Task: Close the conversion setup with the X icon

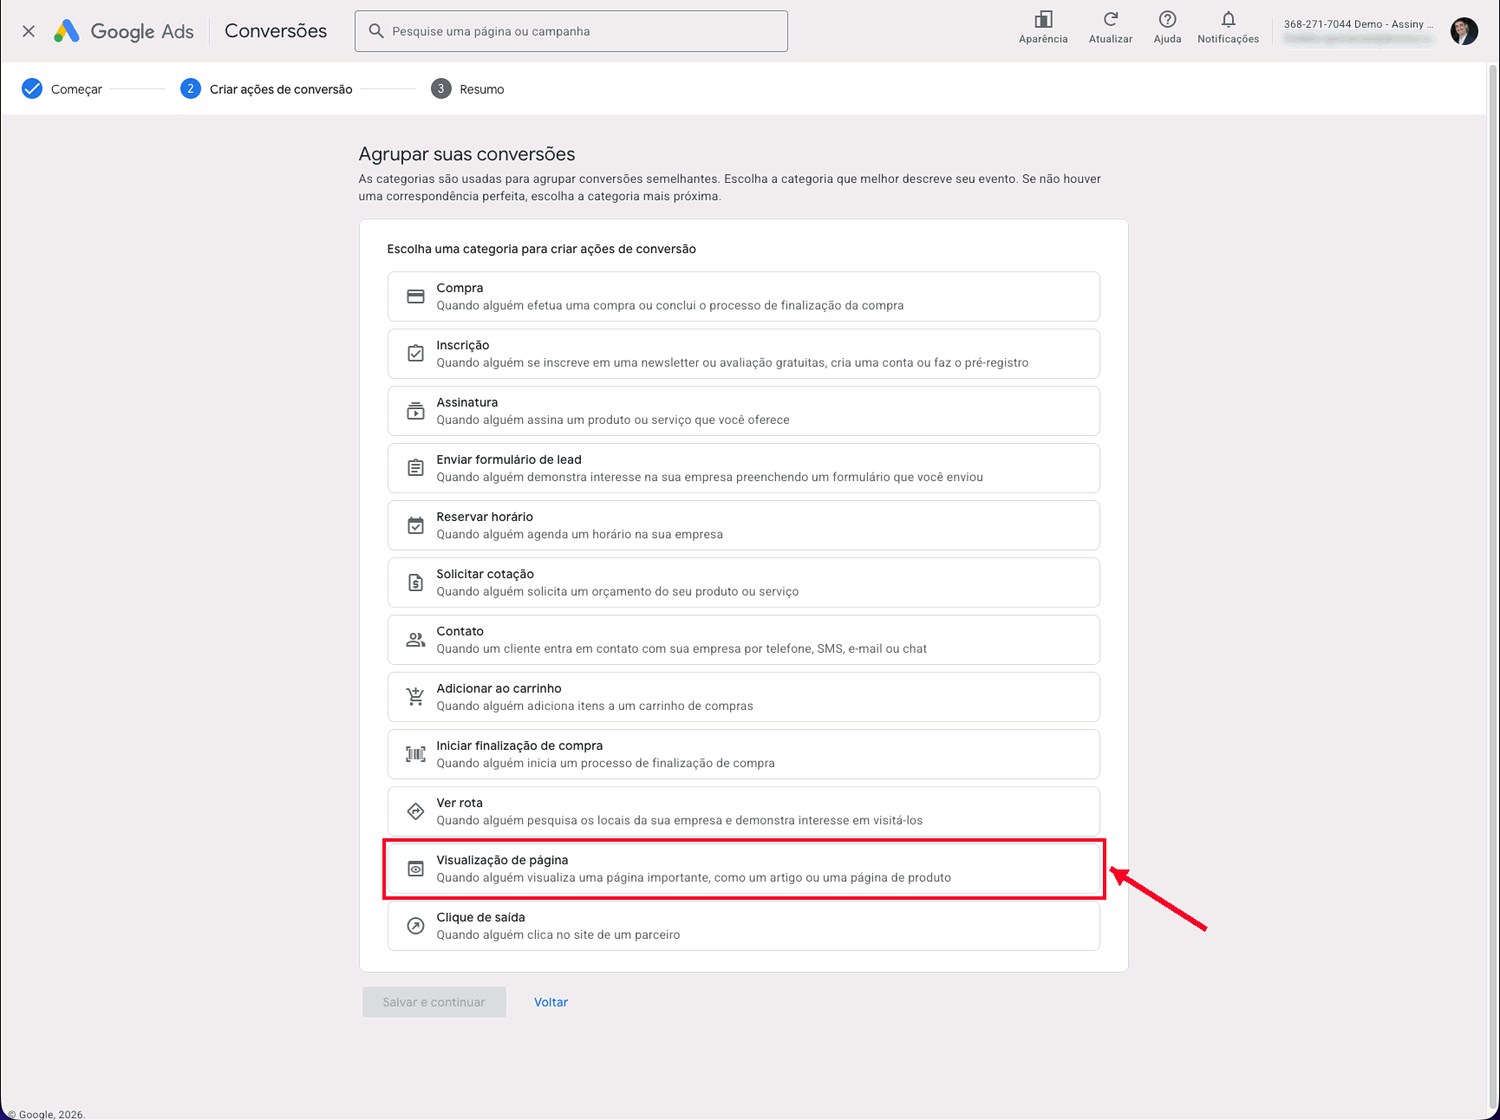Action: click(29, 31)
